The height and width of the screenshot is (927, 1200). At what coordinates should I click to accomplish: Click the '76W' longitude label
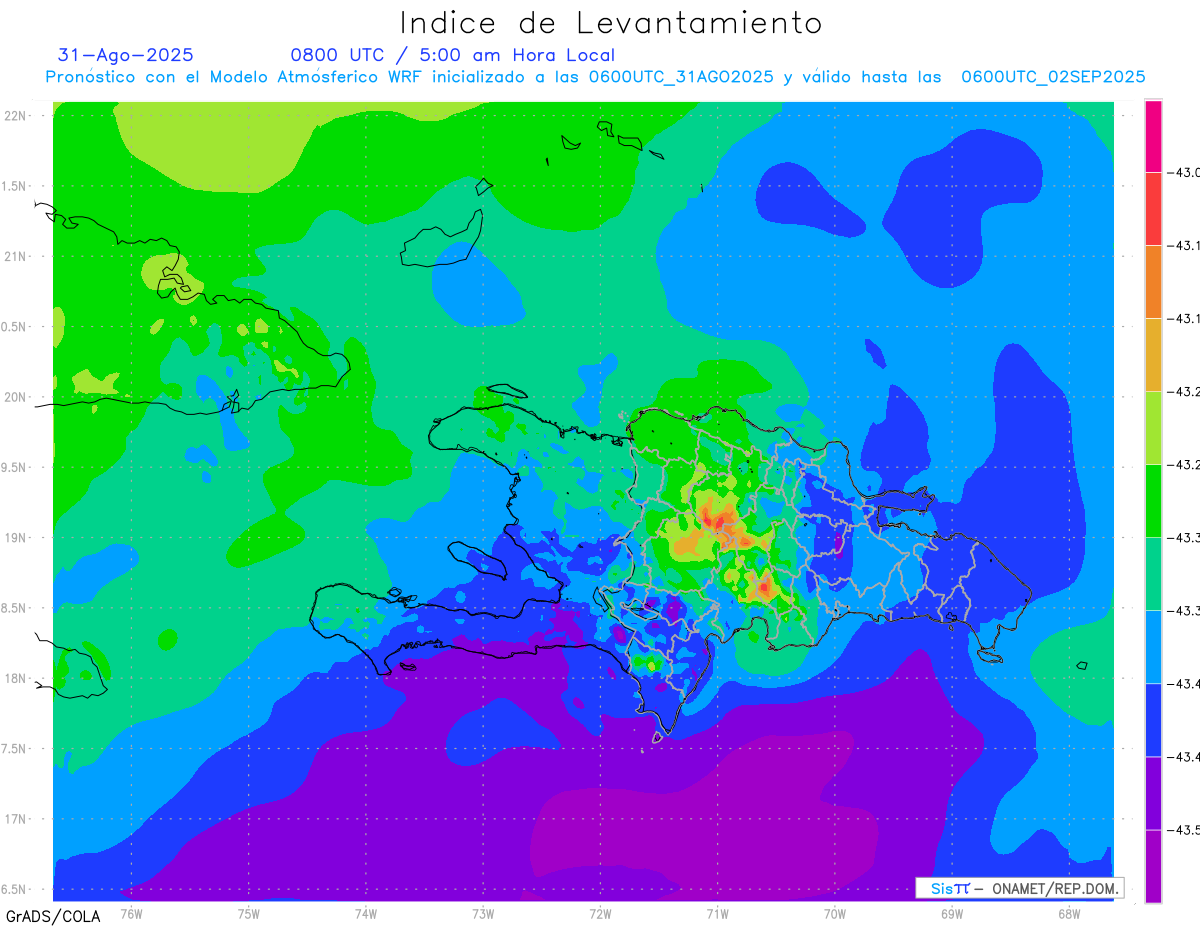tap(131, 913)
